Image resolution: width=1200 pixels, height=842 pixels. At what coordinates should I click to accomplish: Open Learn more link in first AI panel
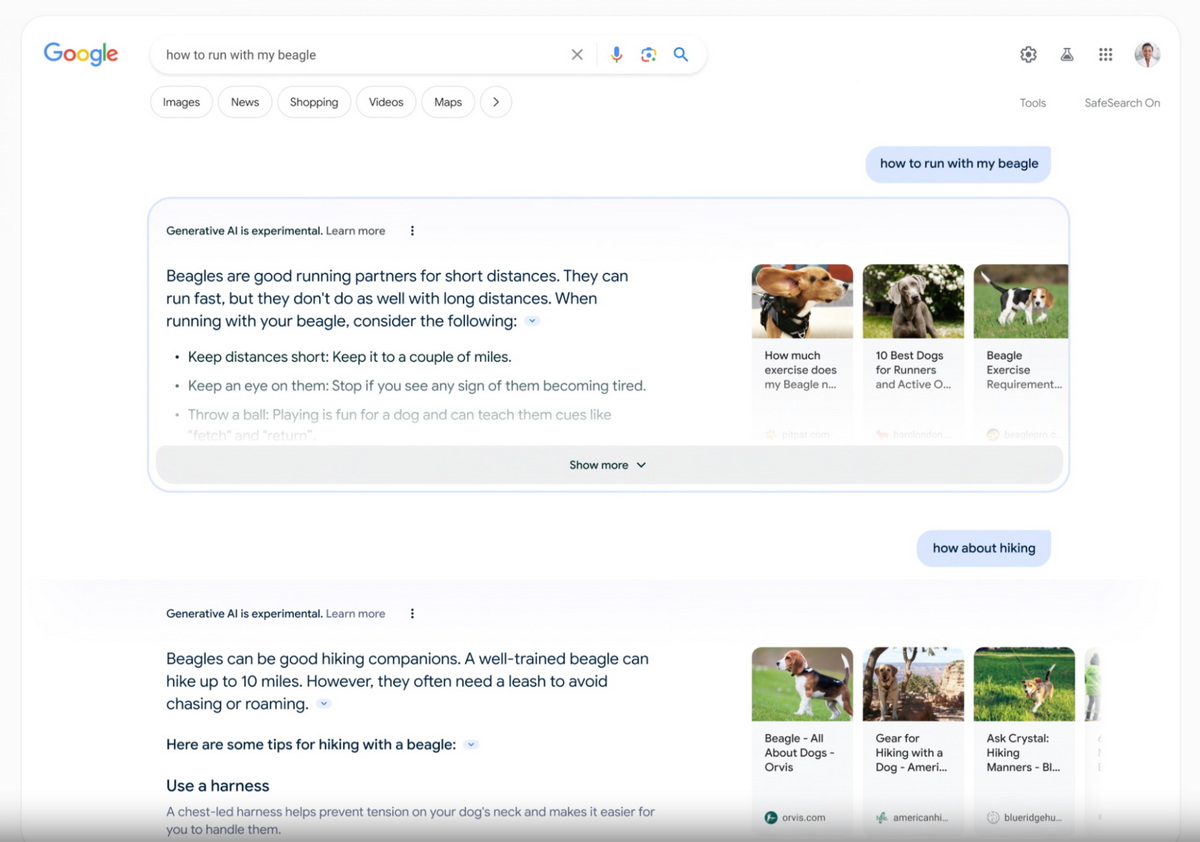coord(355,231)
